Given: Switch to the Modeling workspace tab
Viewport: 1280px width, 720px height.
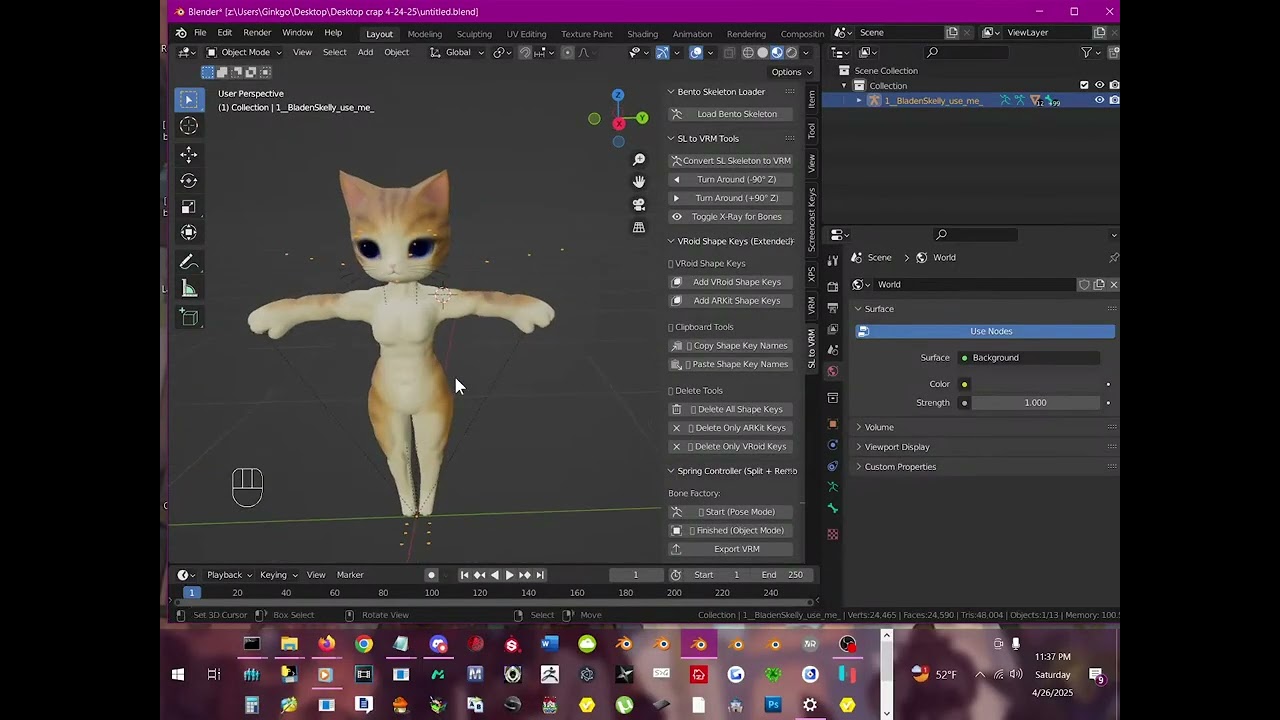Looking at the screenshot, I should [x=424, y=34].
